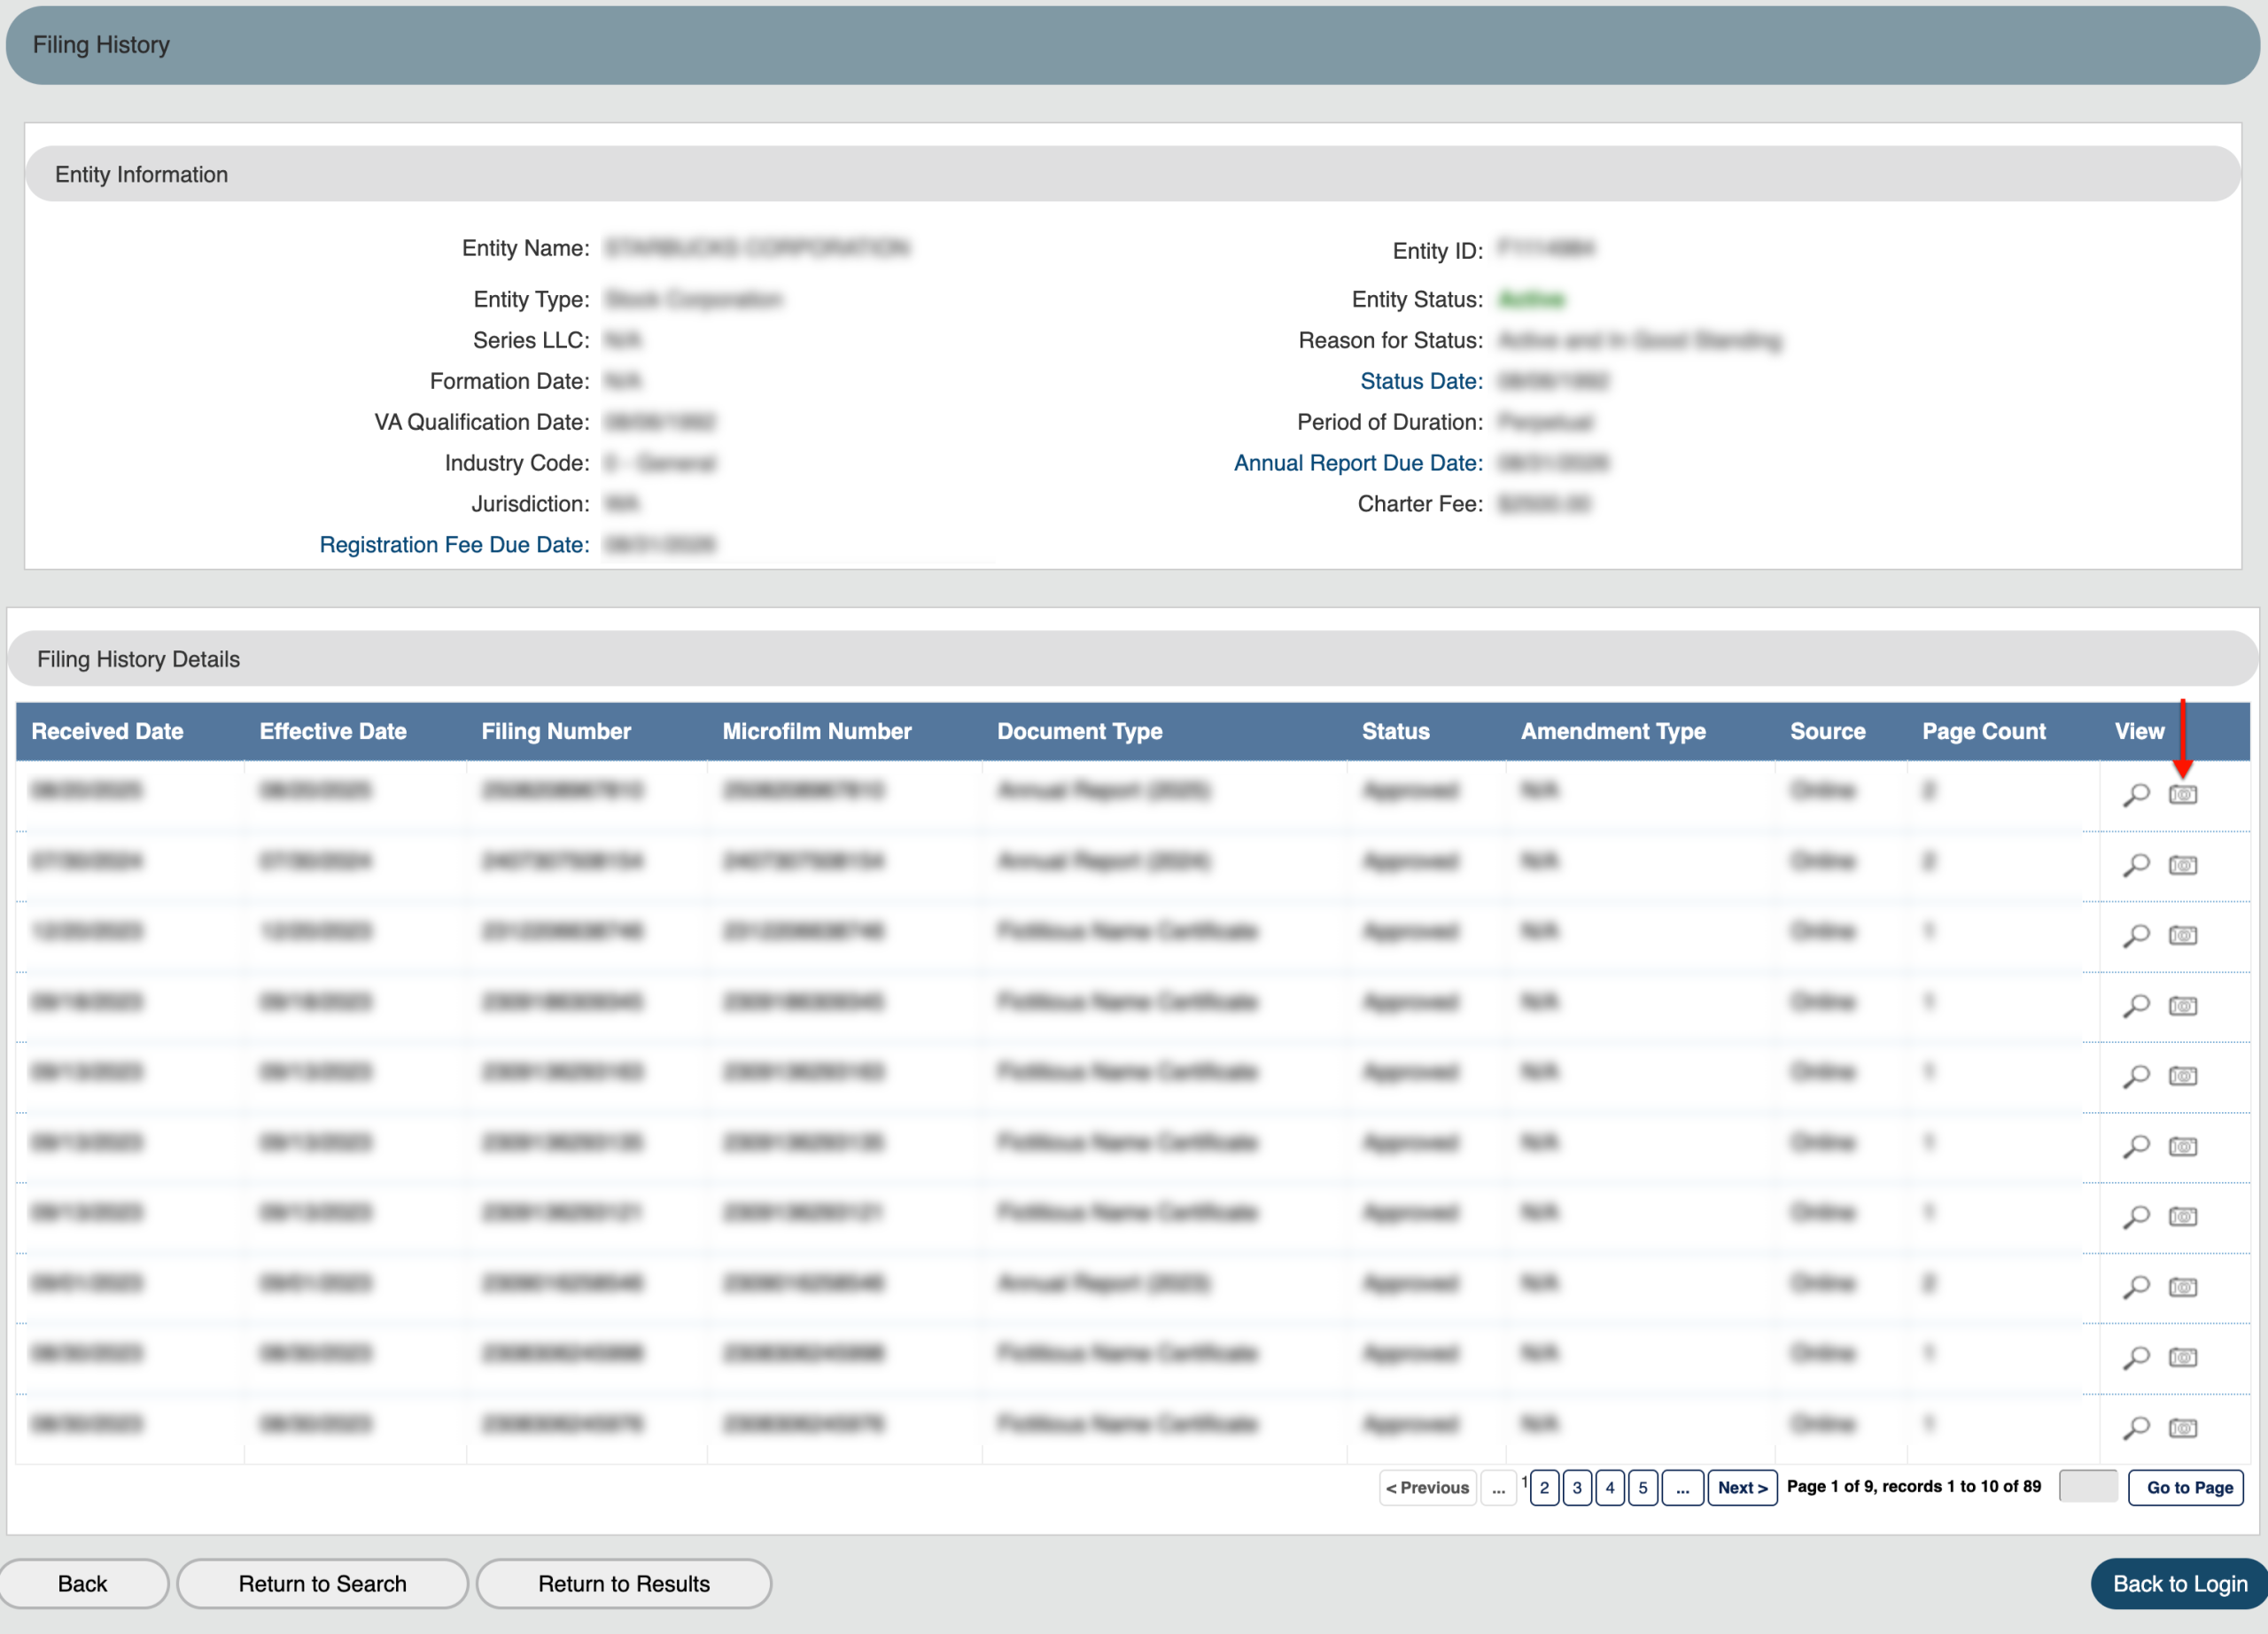Sort by Received Date column header

tap(107, 731)
